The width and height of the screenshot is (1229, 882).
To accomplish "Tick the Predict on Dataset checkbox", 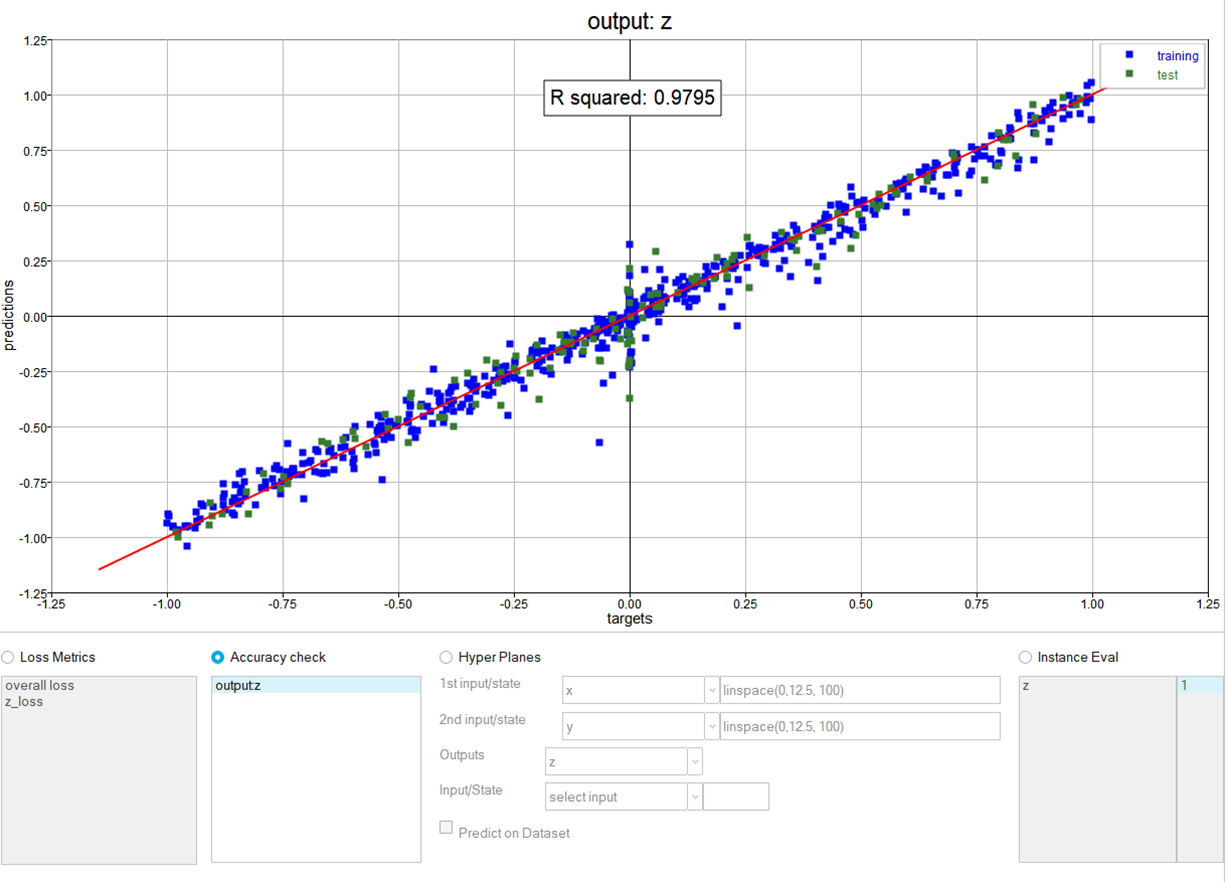I will click(447, 828).
